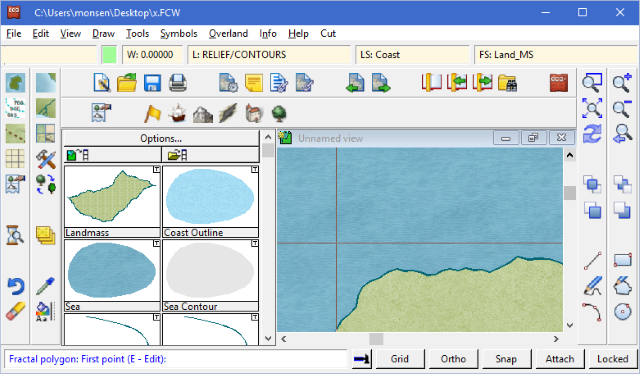Screen dimensions: 640x374
Task: Select the Zoom Window magnifier icon
Action: click(592, 83)
